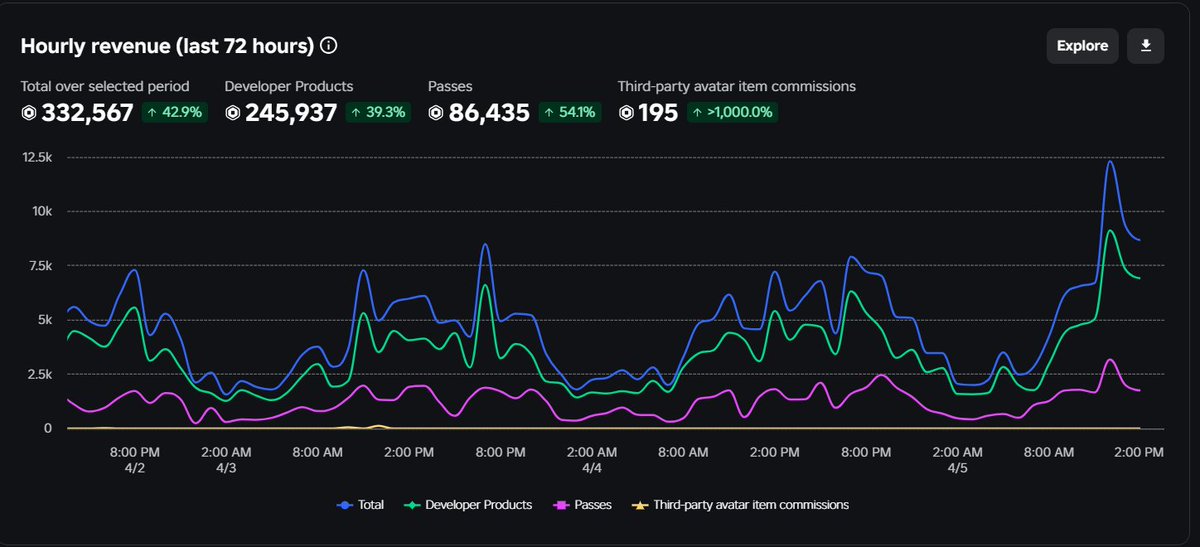Click the Developer Products value 245,937
The height and width of the screenshot is (547, 1200).
coord(291,113)
